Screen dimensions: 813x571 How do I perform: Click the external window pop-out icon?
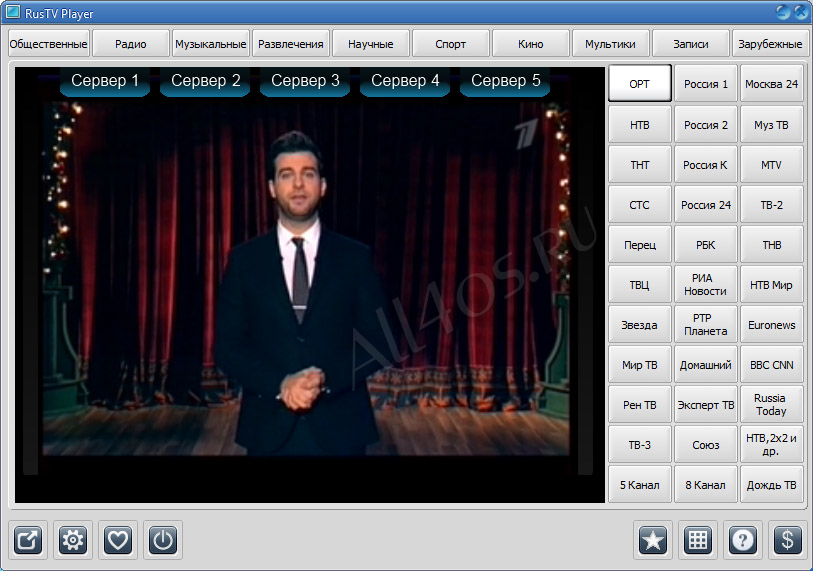point(28,540)
